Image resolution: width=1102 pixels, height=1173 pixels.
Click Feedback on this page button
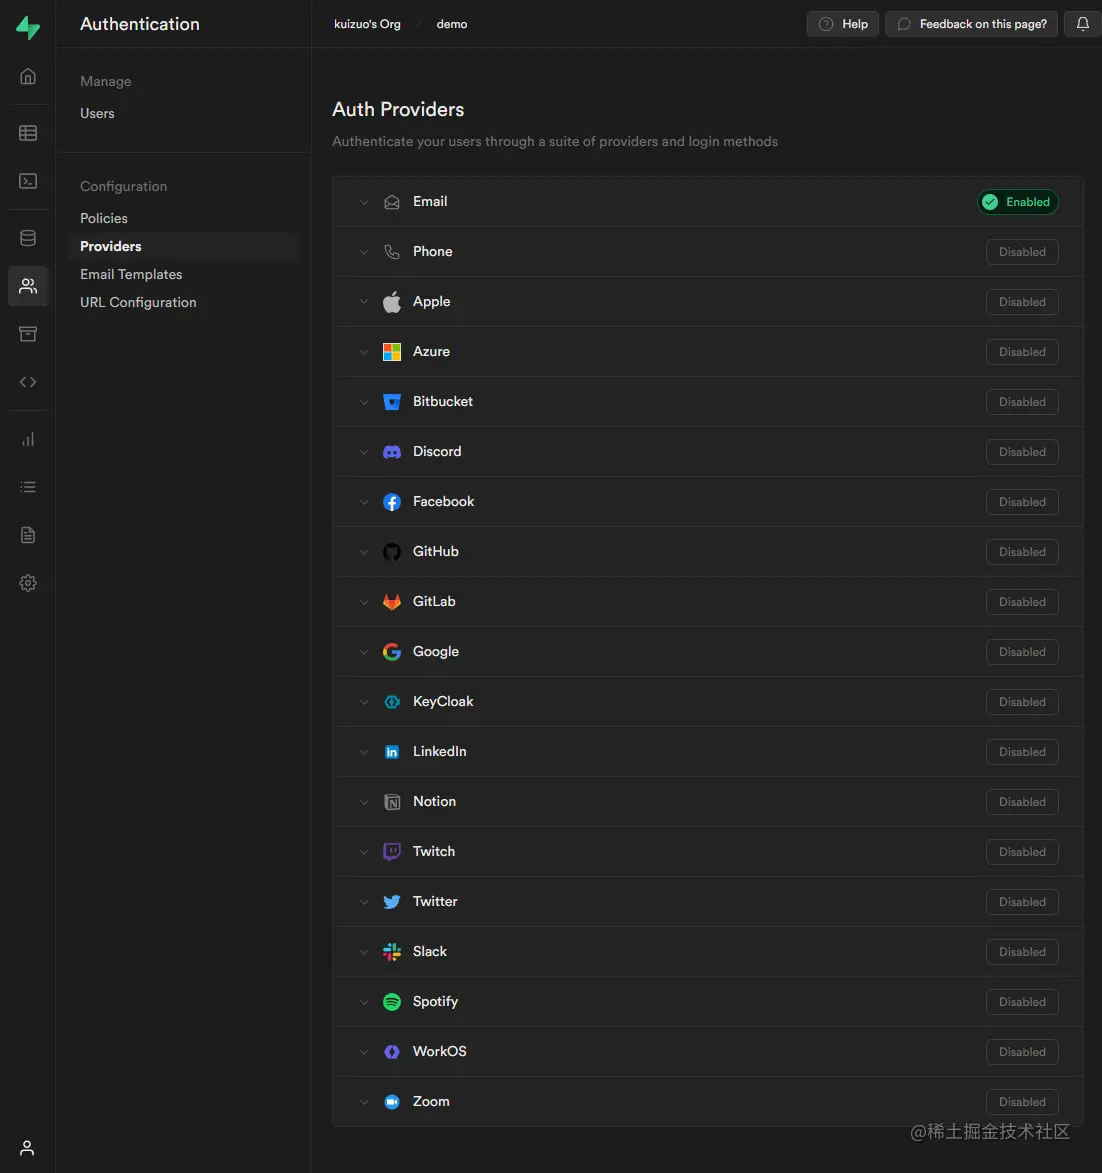[971, 24]
